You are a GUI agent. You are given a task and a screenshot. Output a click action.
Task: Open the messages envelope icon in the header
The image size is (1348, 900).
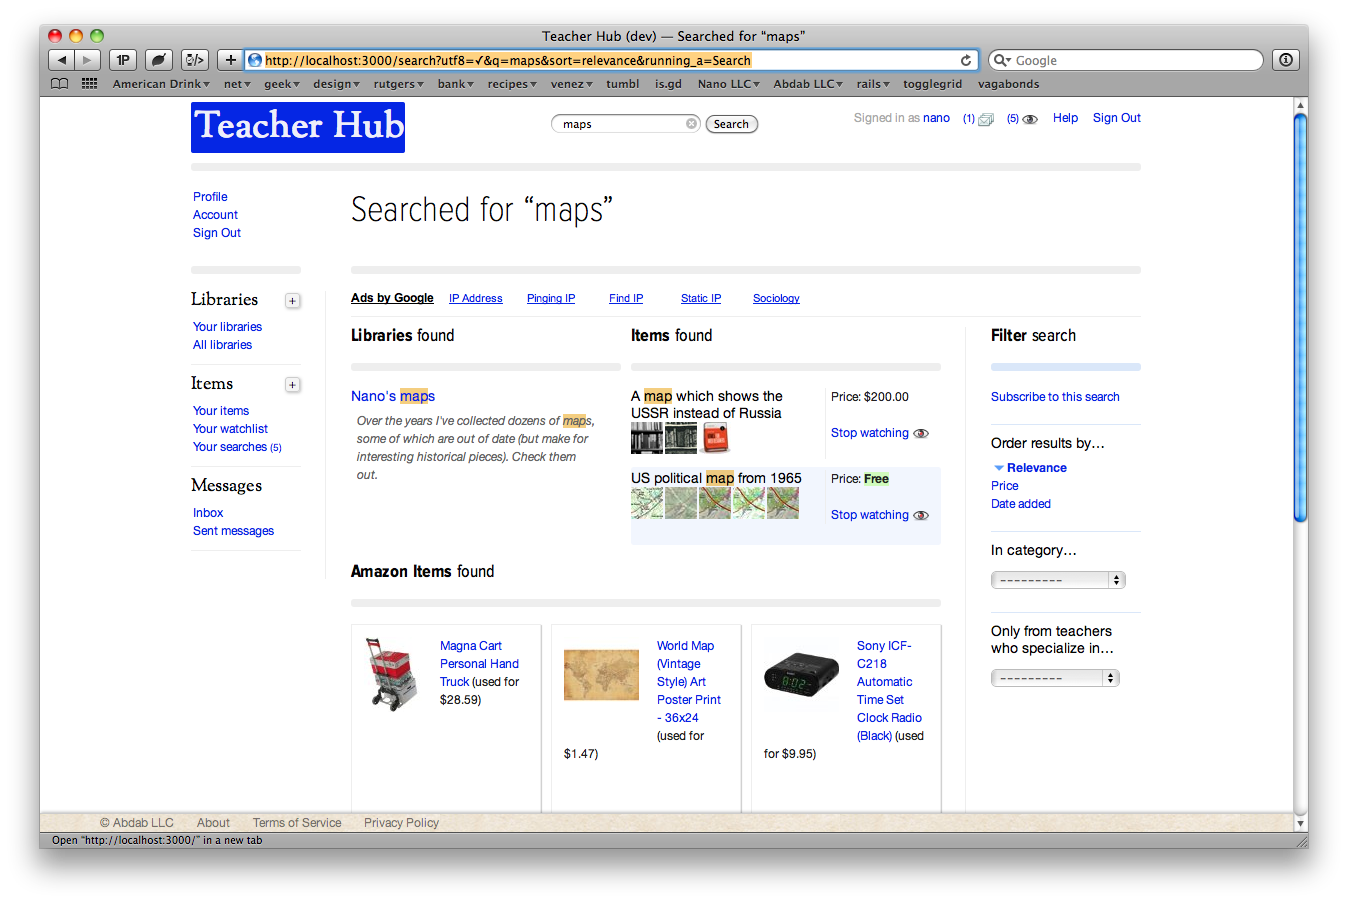click(985, 119)
